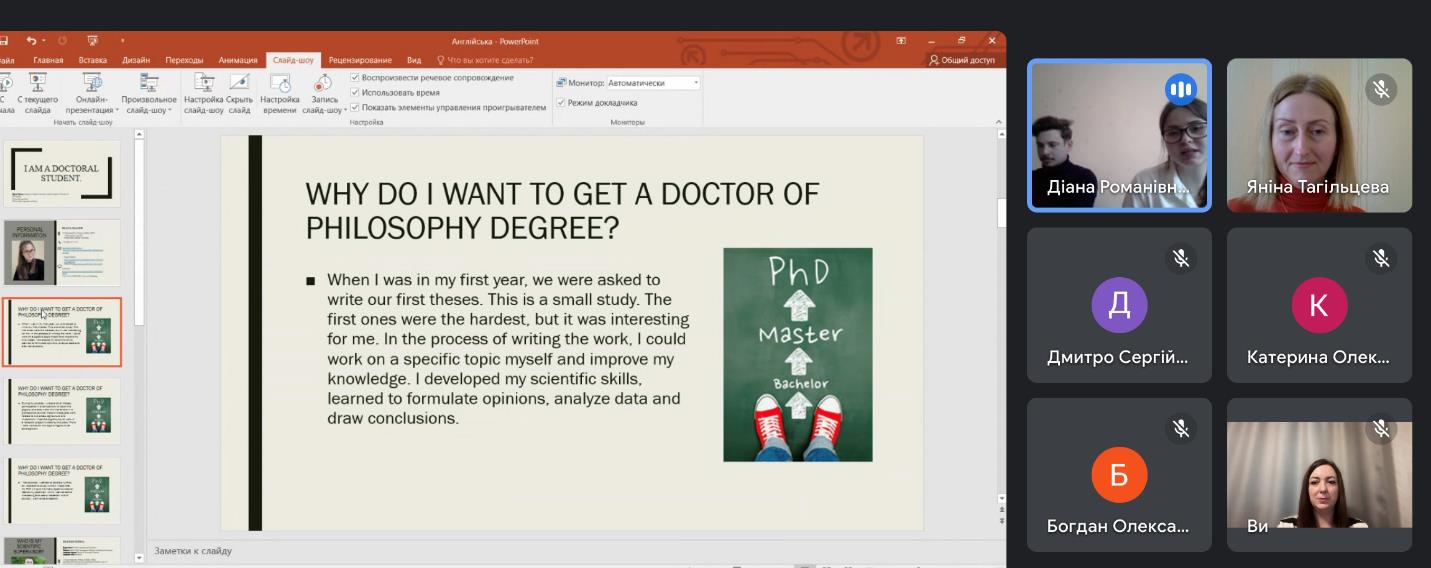Click muted mic icon on 'Ви' tile
Image resolution: width=1431 pixels, height=568 pixels.
[1381, 429]
